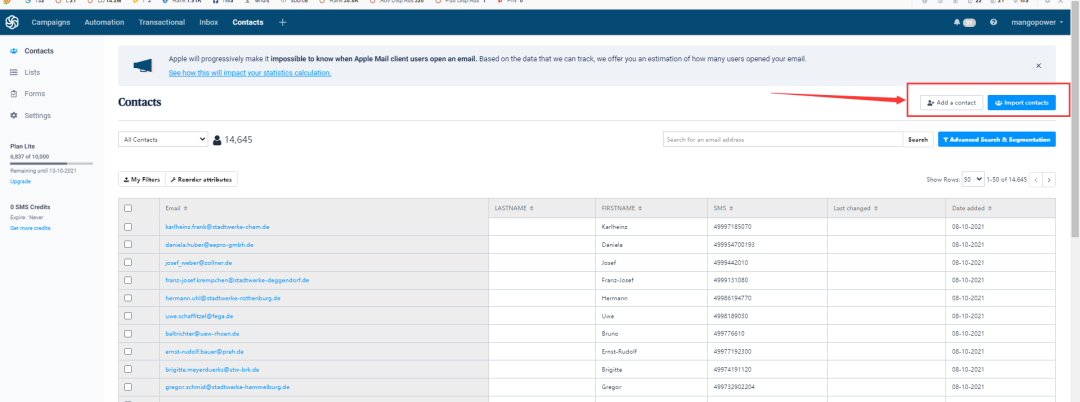Check the franz-josef.krempchen row checkbox

128,280
